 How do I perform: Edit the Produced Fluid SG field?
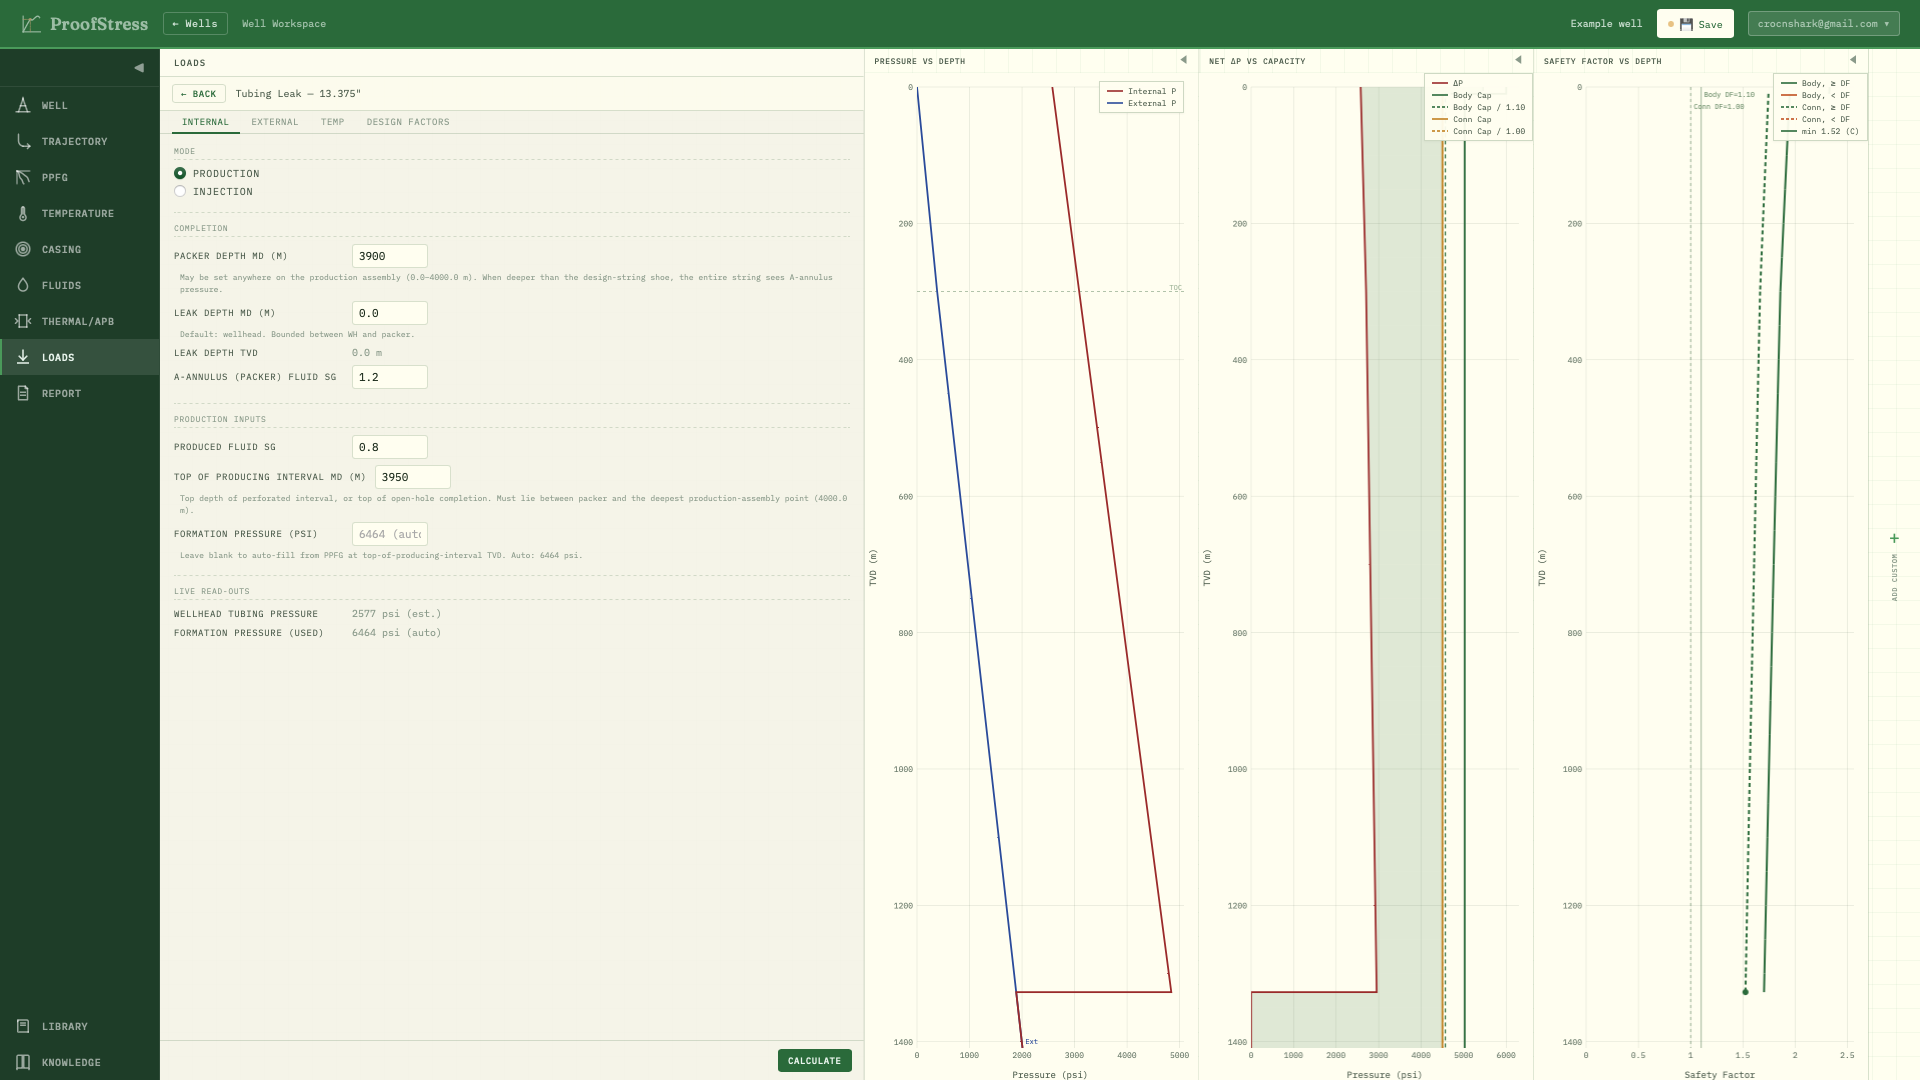[x=390, y=447]
